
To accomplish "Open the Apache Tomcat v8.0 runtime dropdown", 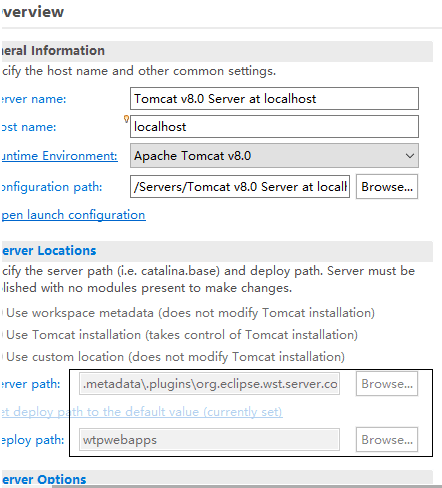I will (274, 156).
